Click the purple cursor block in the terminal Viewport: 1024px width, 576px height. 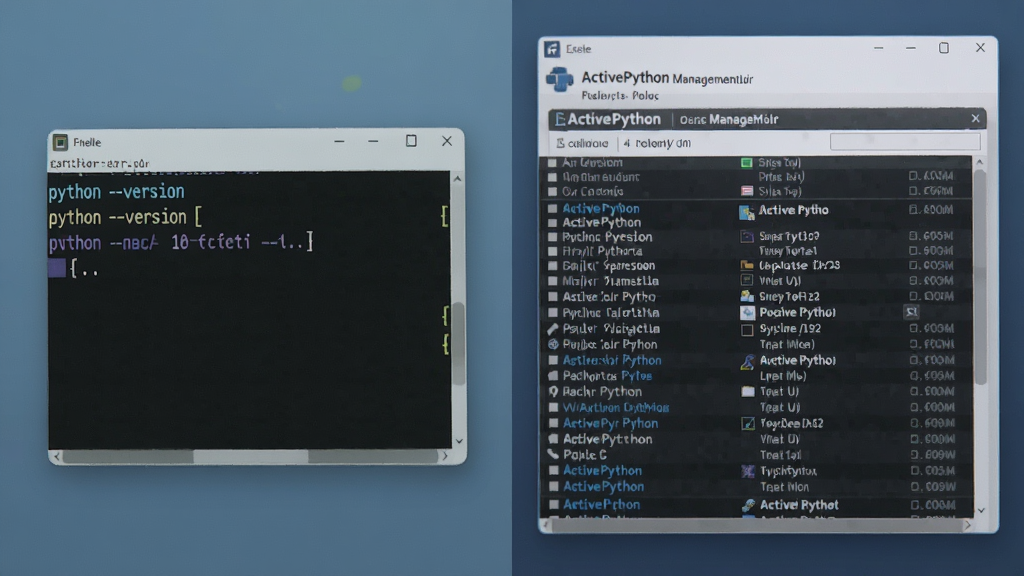(57, 268)
